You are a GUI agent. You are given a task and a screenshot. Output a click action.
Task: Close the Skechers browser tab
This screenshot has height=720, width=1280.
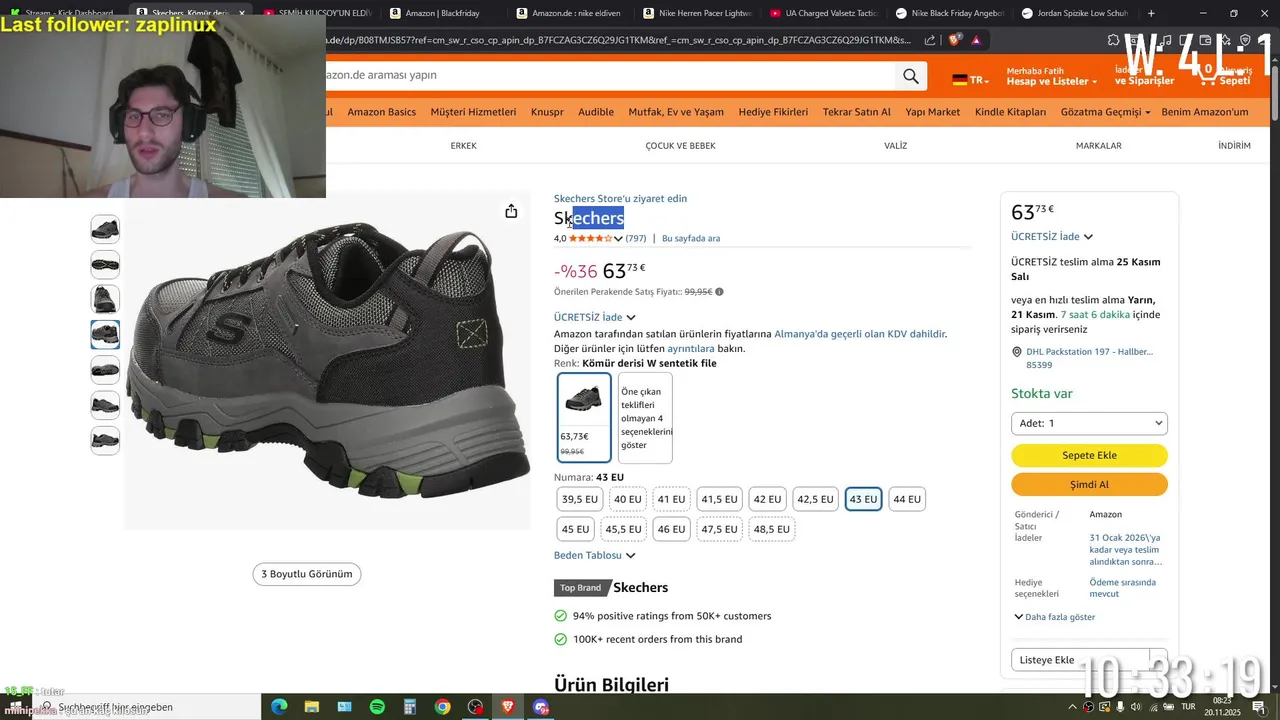point(242,13)
